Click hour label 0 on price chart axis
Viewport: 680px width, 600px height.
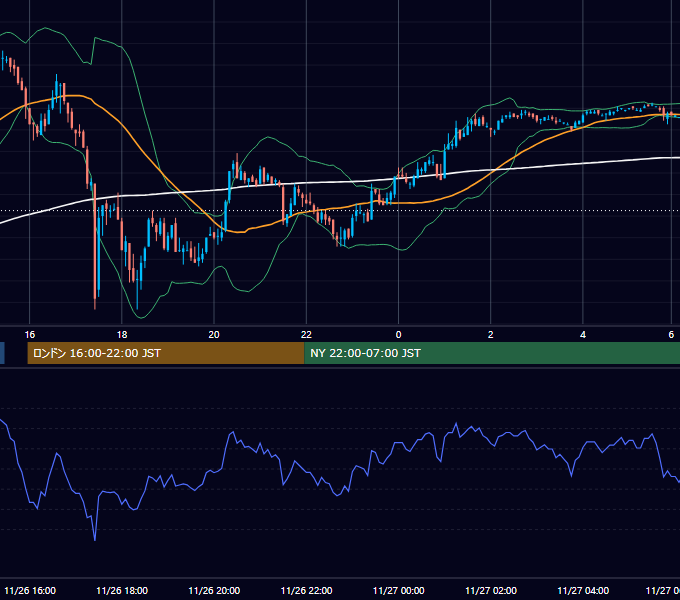(399, 335)
